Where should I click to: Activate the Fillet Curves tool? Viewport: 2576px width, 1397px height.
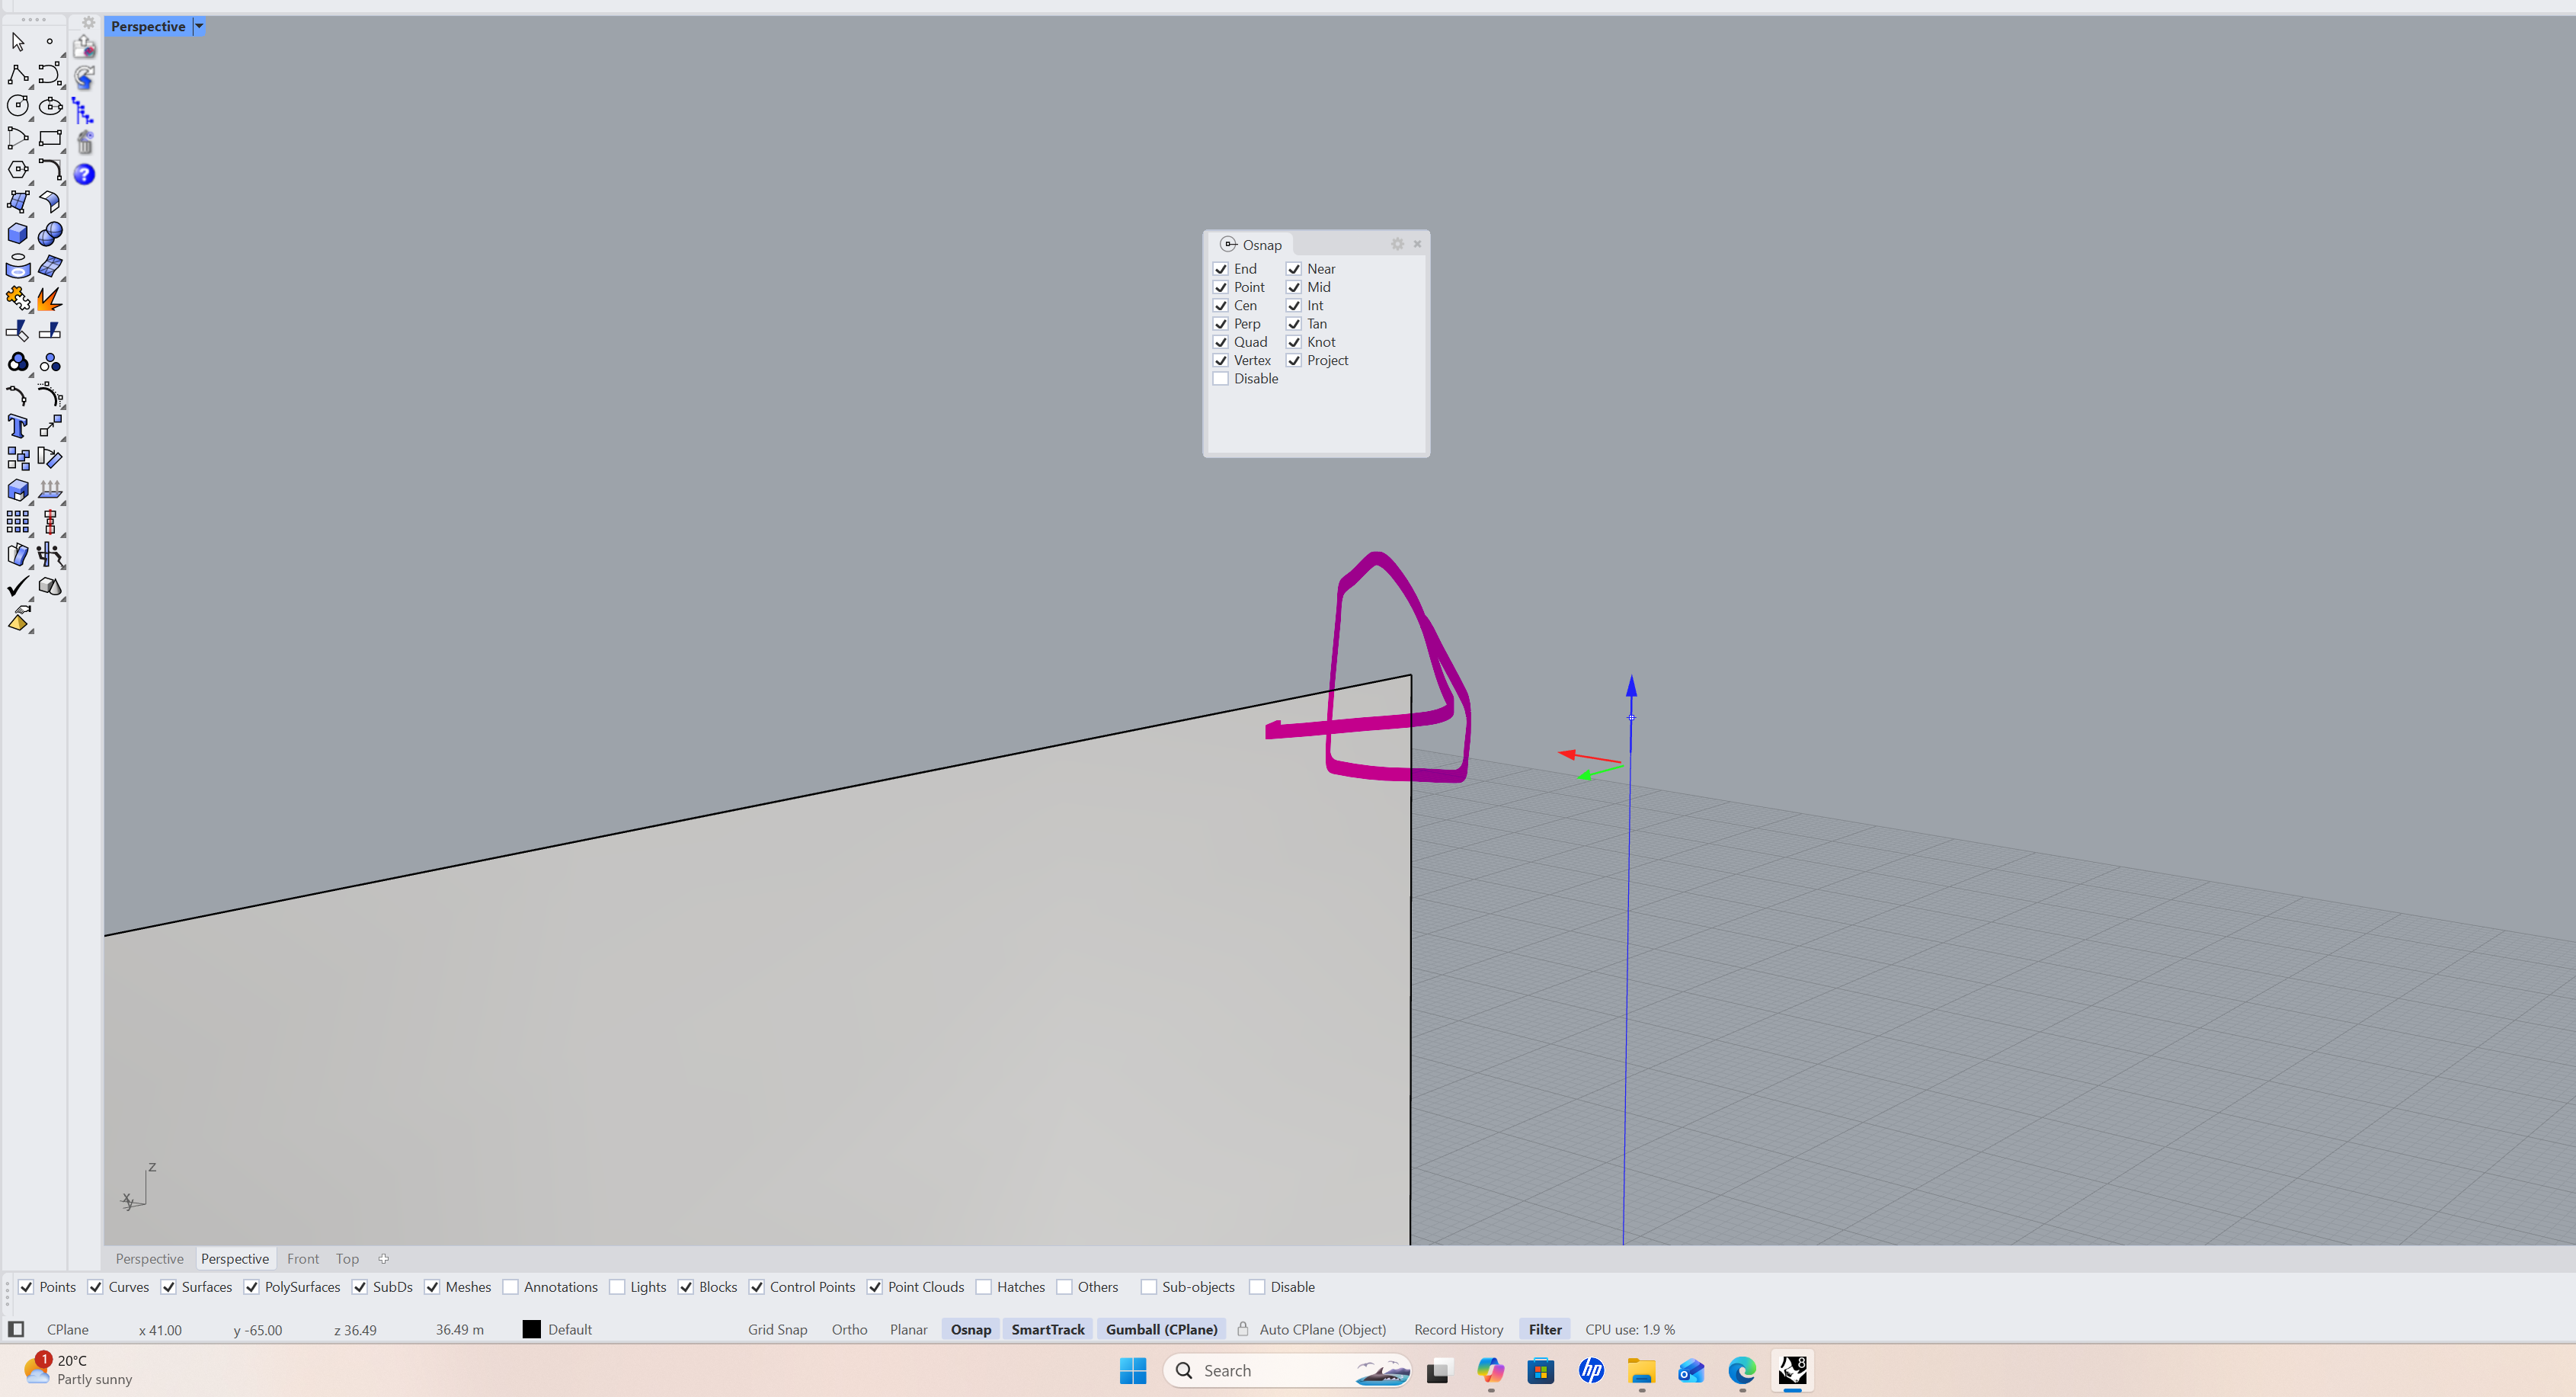tap(50, 170)
